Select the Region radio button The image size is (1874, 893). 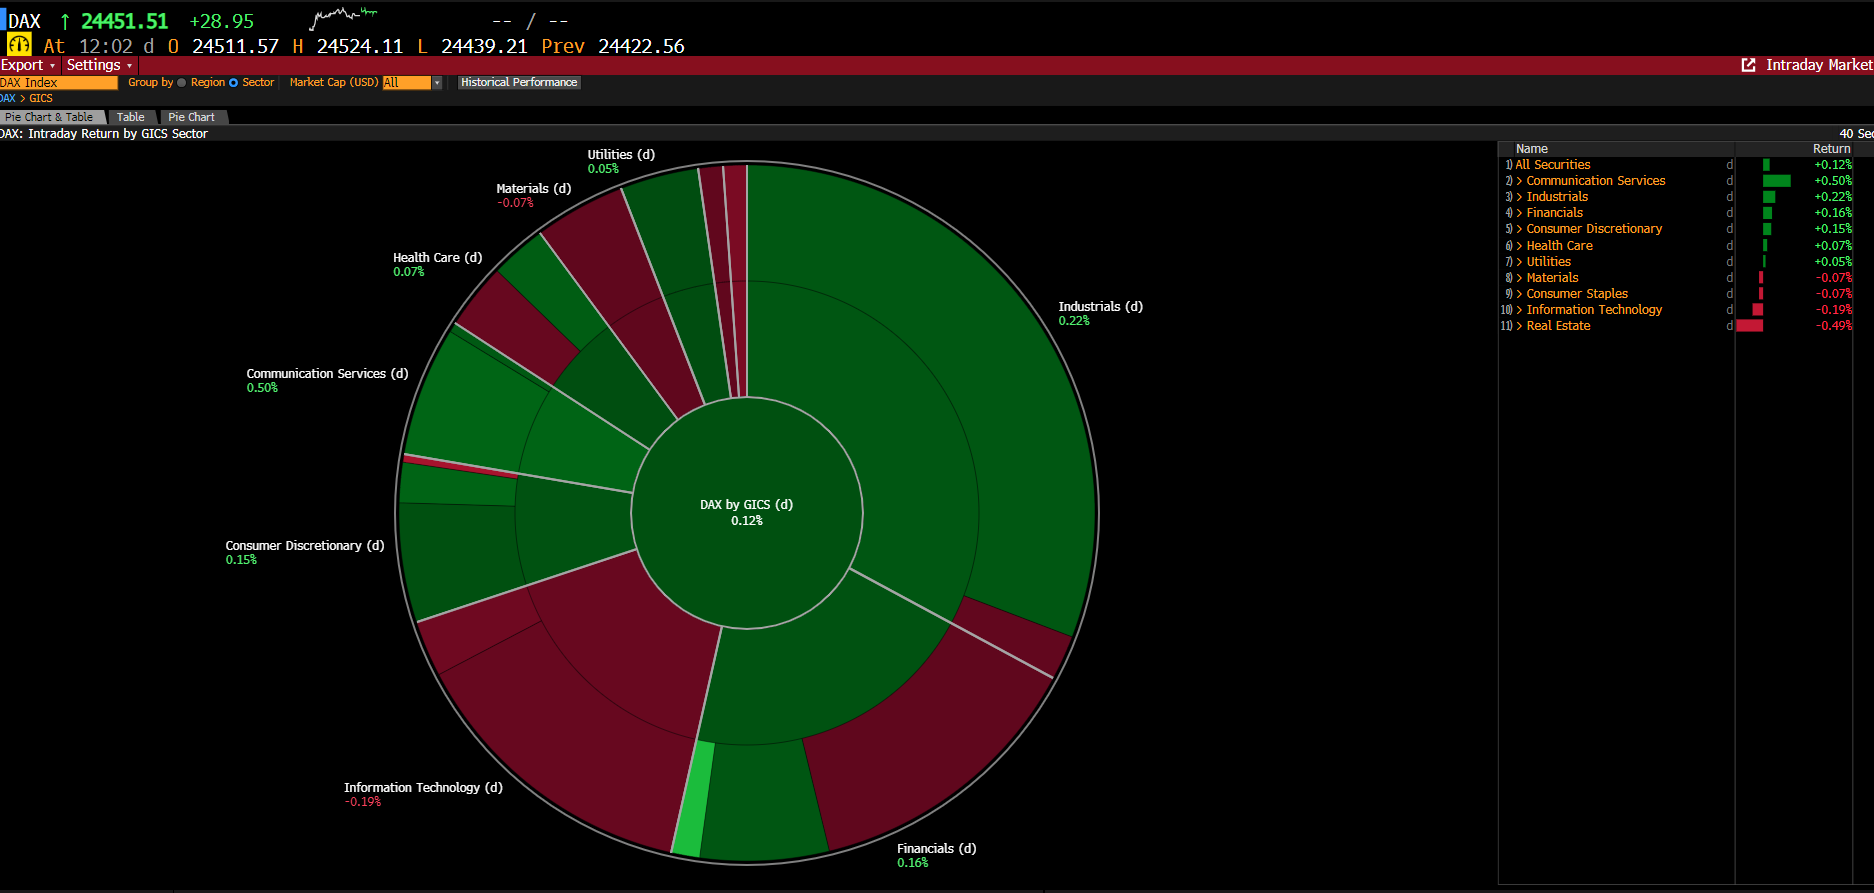pos(182,83)
